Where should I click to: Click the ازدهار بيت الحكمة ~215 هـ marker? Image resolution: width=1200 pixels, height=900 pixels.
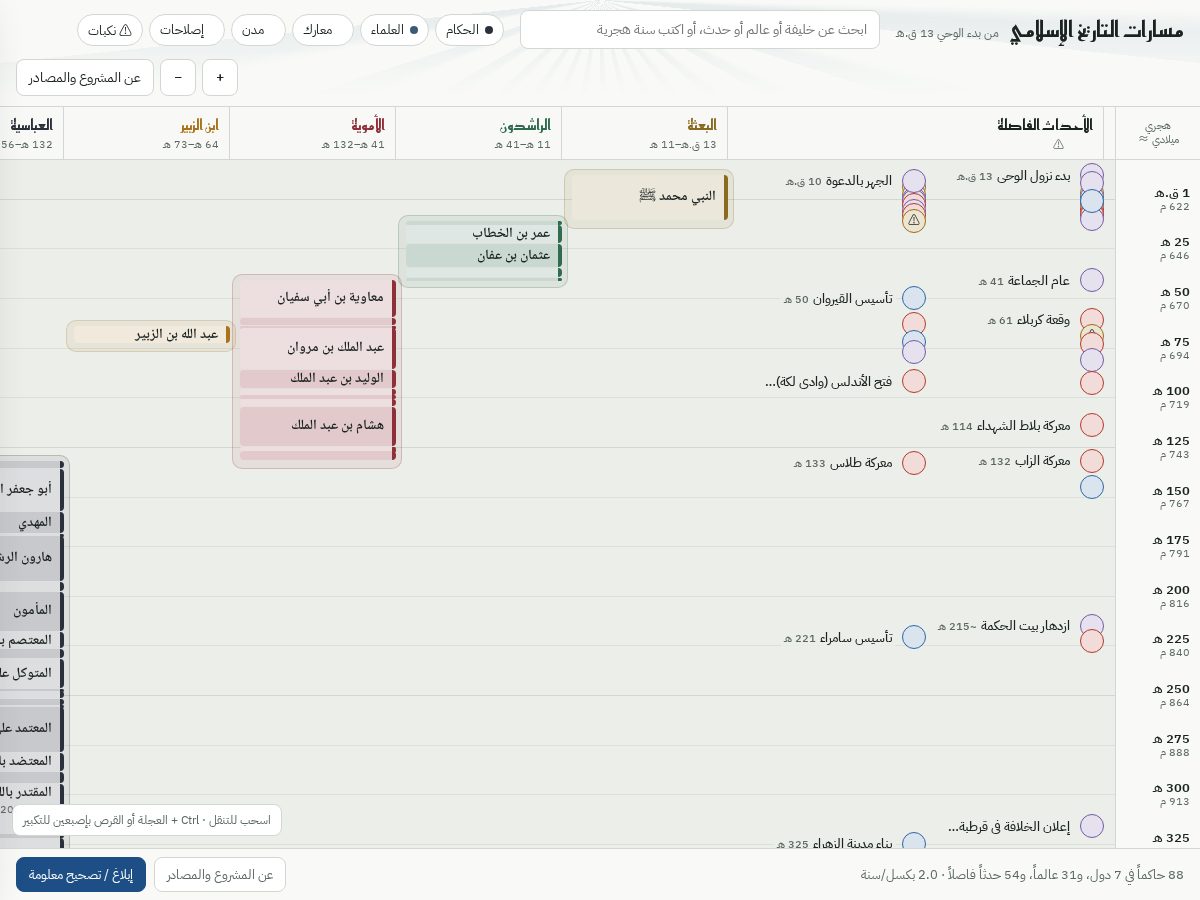1092,626
